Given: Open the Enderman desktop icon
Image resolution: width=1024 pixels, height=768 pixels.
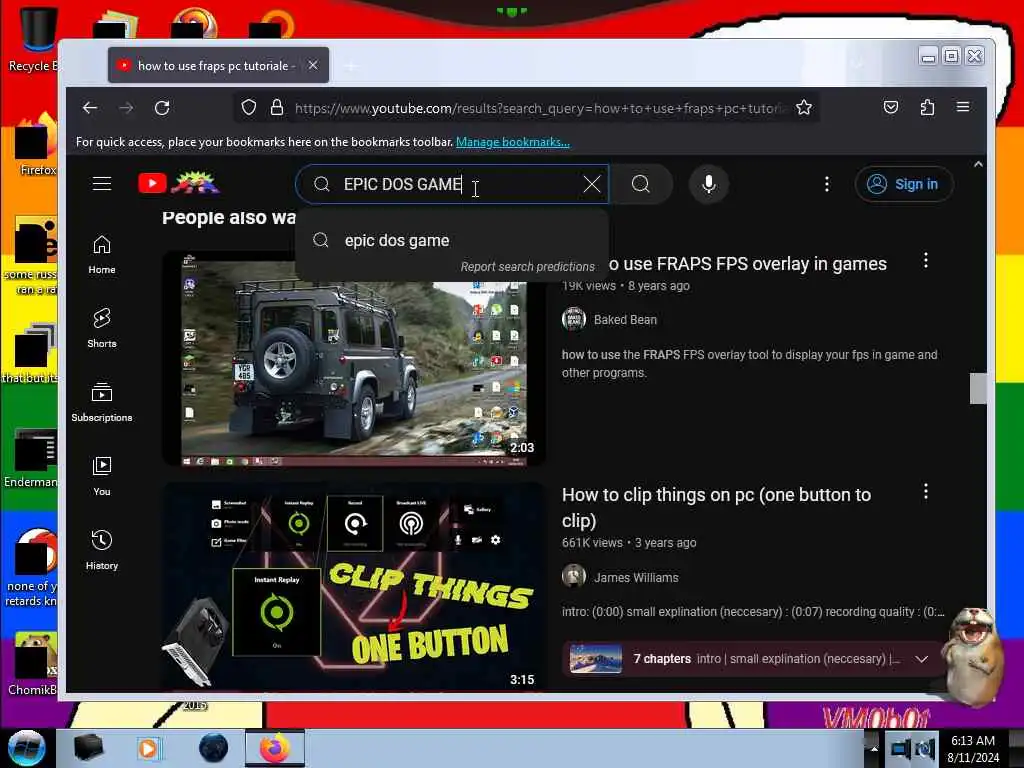Looking at the screenshot, I should click(x=31, y=457).
